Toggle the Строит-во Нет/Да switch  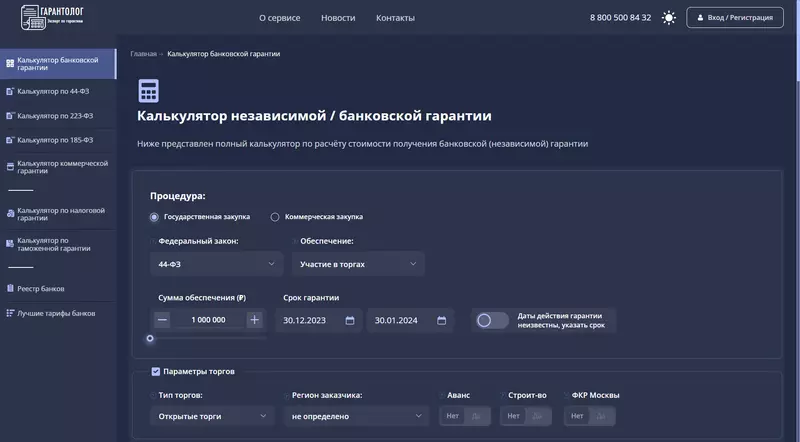526,416
